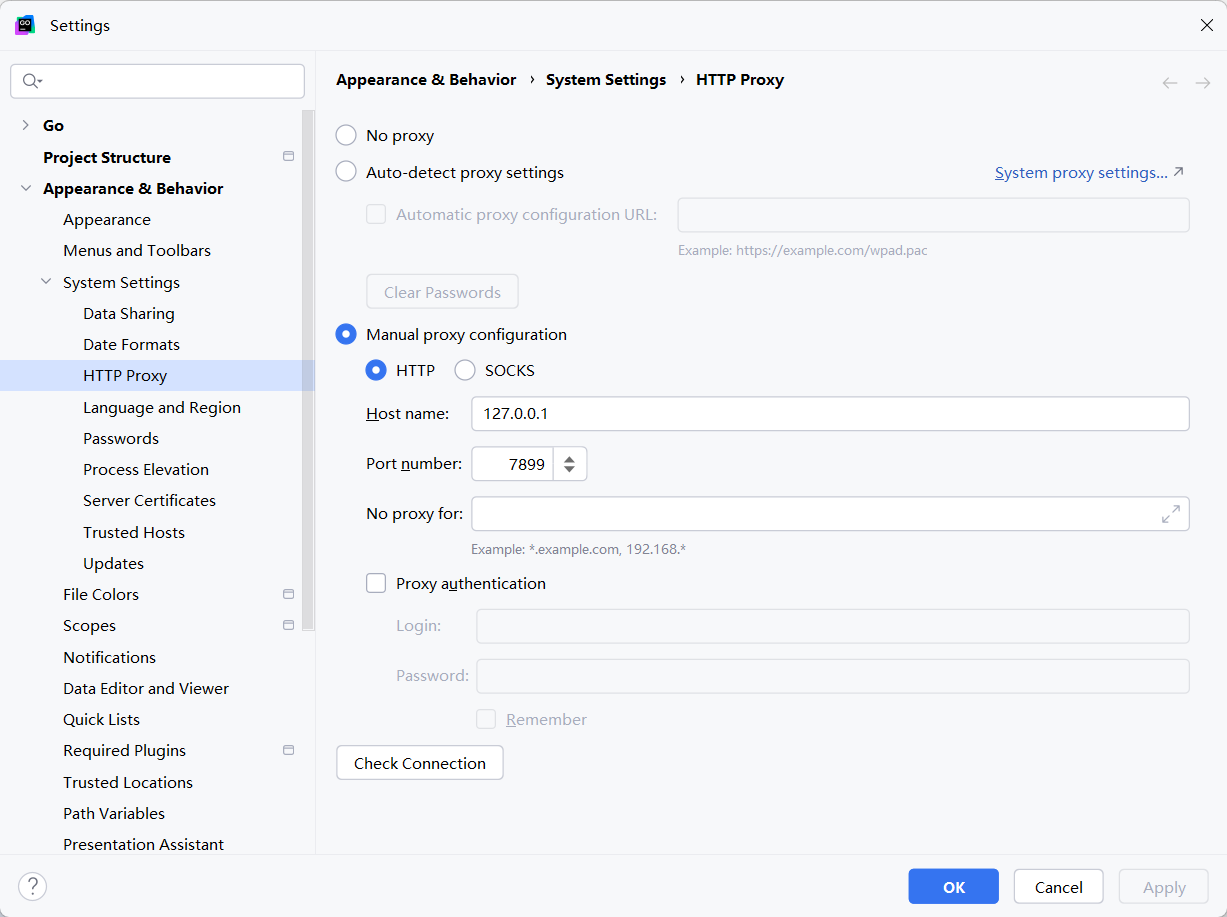Open the Passwords settings page

[x=121, y=438]
